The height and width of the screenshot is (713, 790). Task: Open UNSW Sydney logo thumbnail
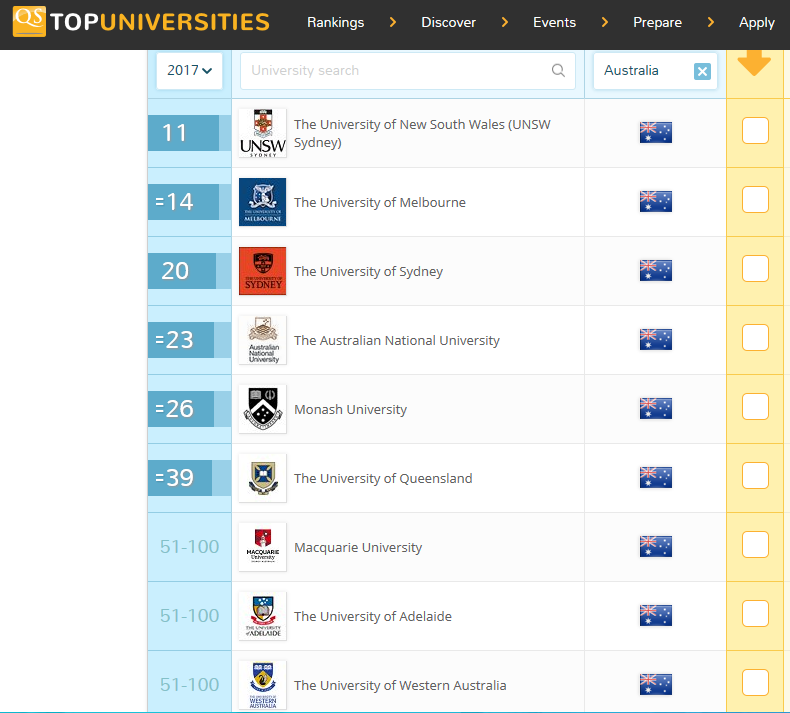coord(262,133)
